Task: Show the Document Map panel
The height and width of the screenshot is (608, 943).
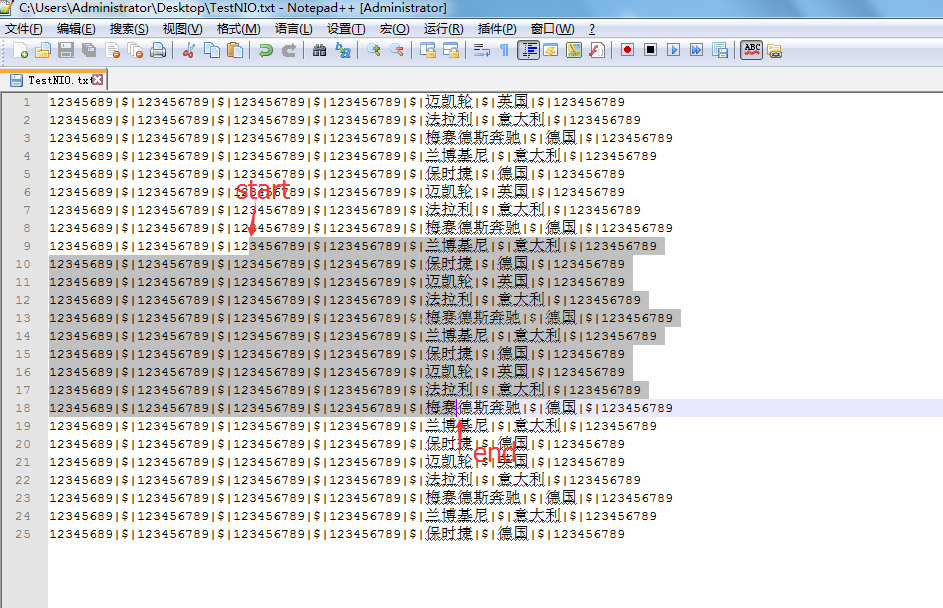Action: click(x=574, y=51)
